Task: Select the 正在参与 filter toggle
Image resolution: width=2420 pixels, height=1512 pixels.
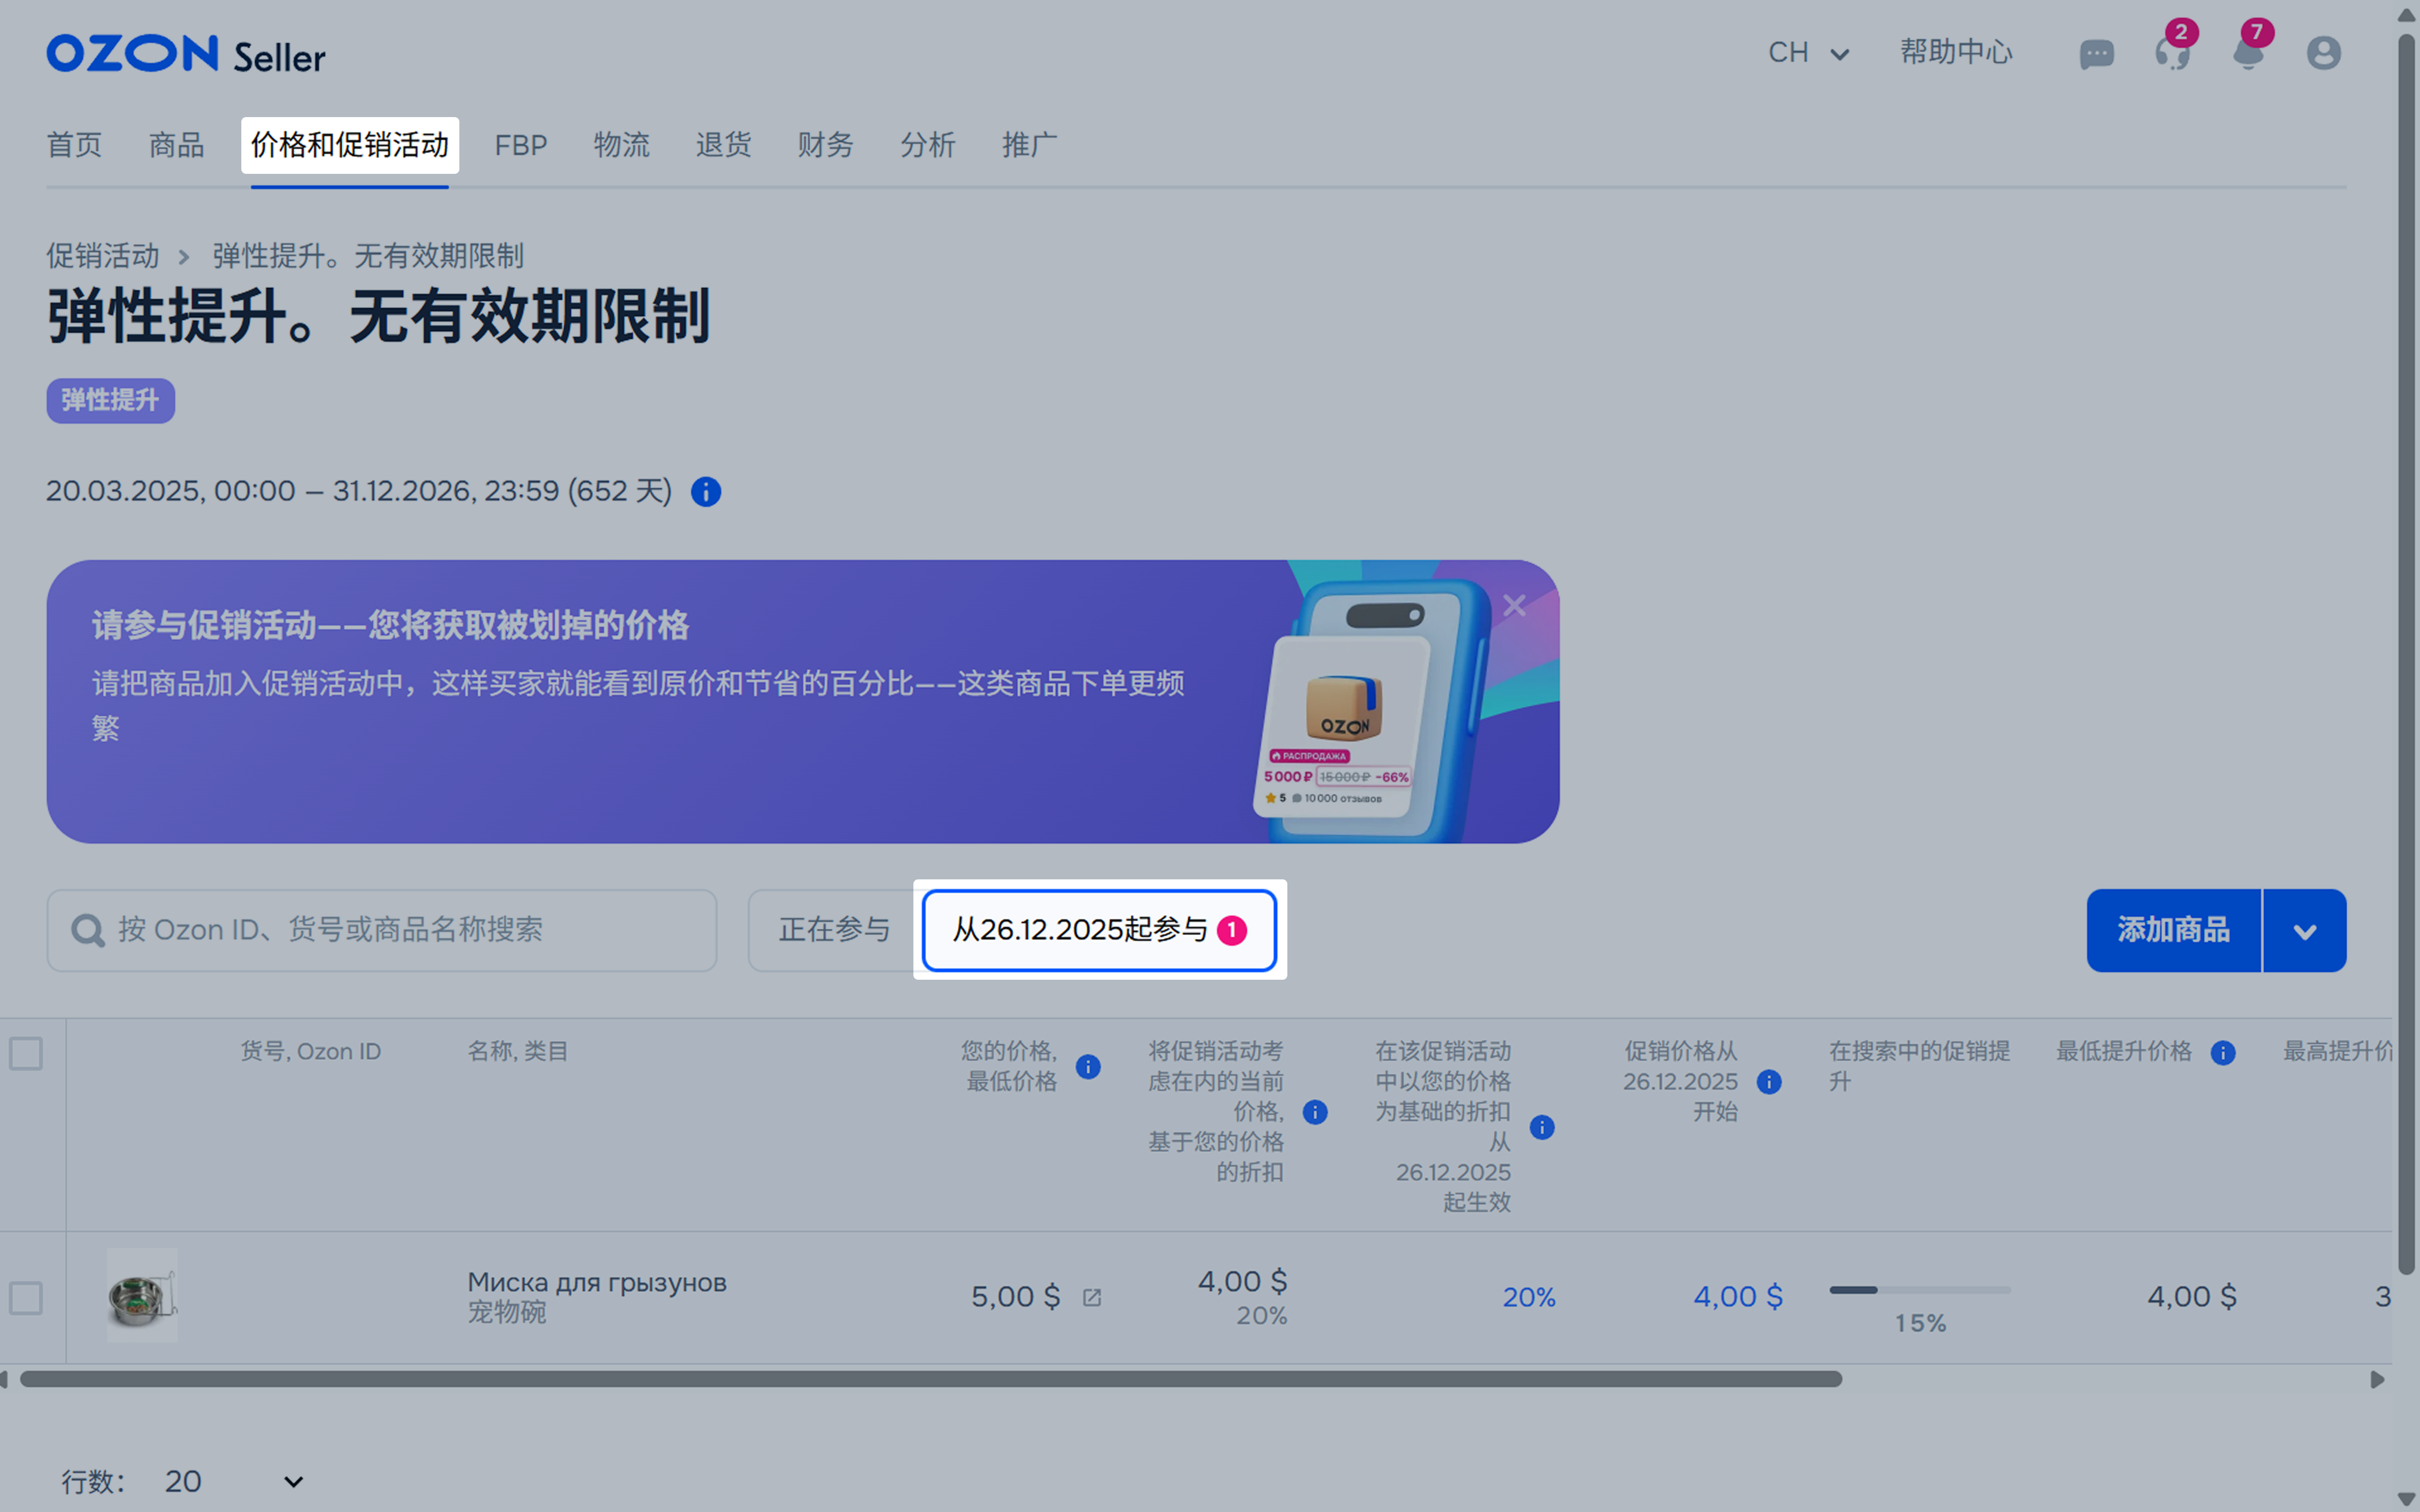Action: 834,930
